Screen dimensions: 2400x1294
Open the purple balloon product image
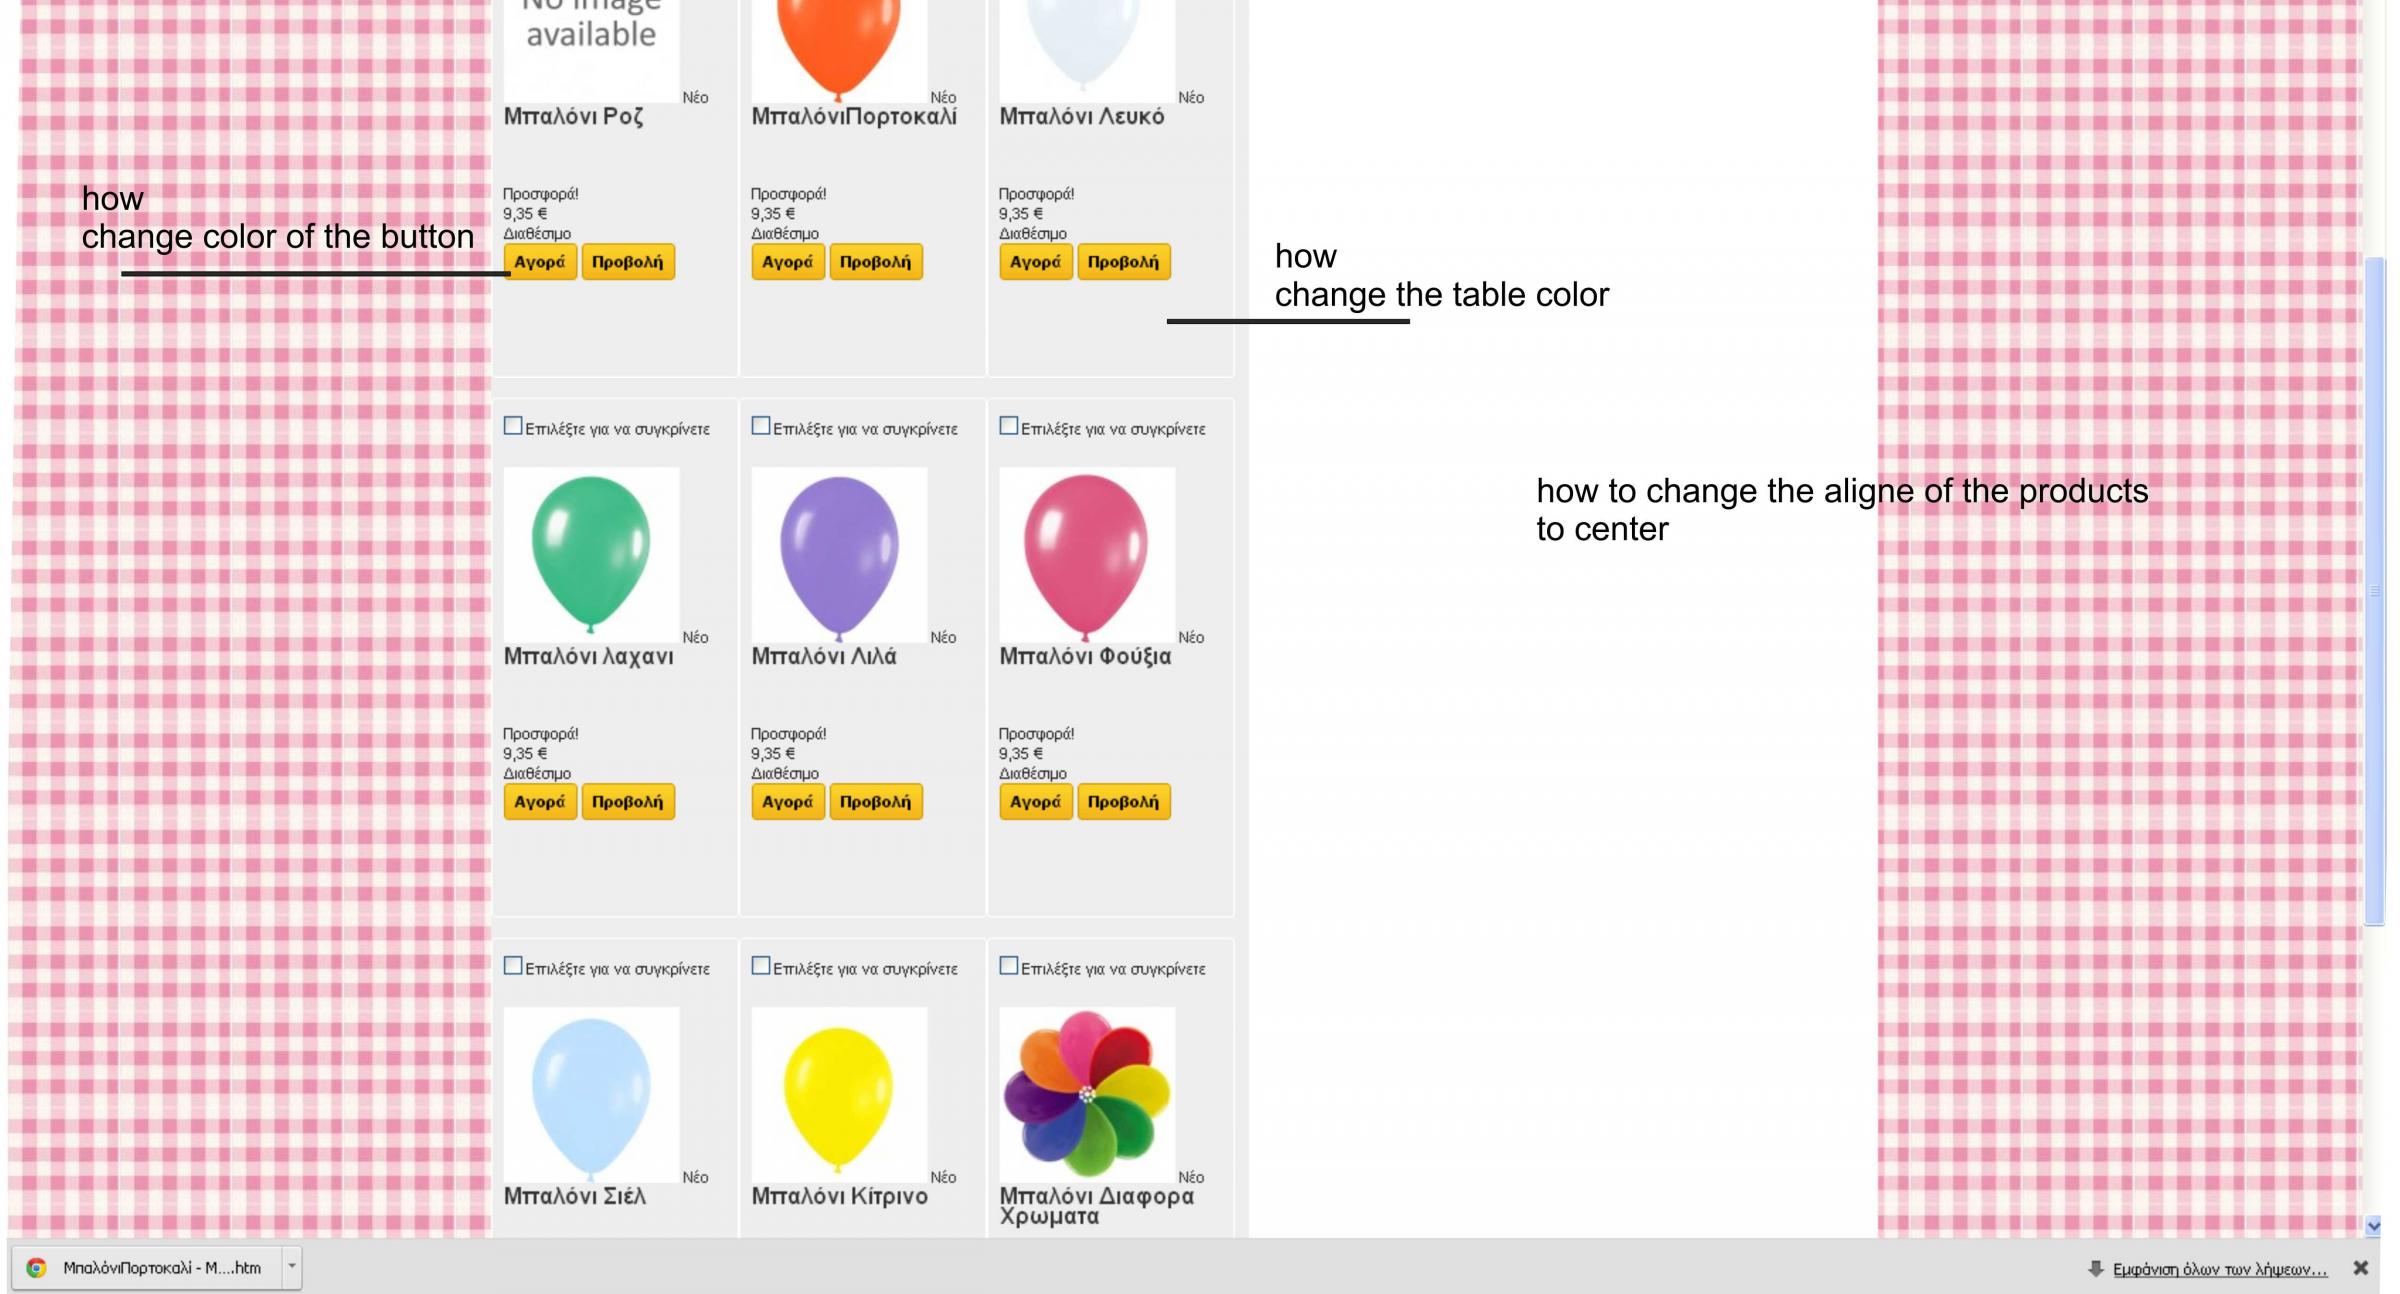click(x=839, y=555)
